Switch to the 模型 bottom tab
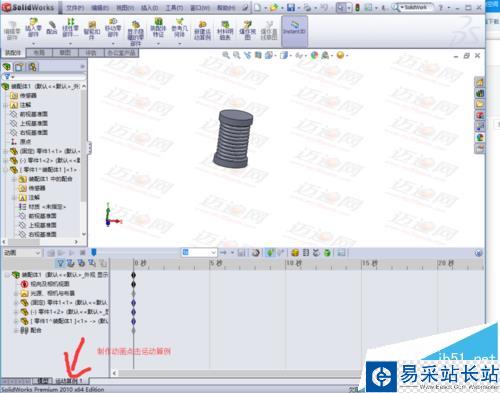The image size is (500, 393). pyautogui.click(x=43, y=381)
